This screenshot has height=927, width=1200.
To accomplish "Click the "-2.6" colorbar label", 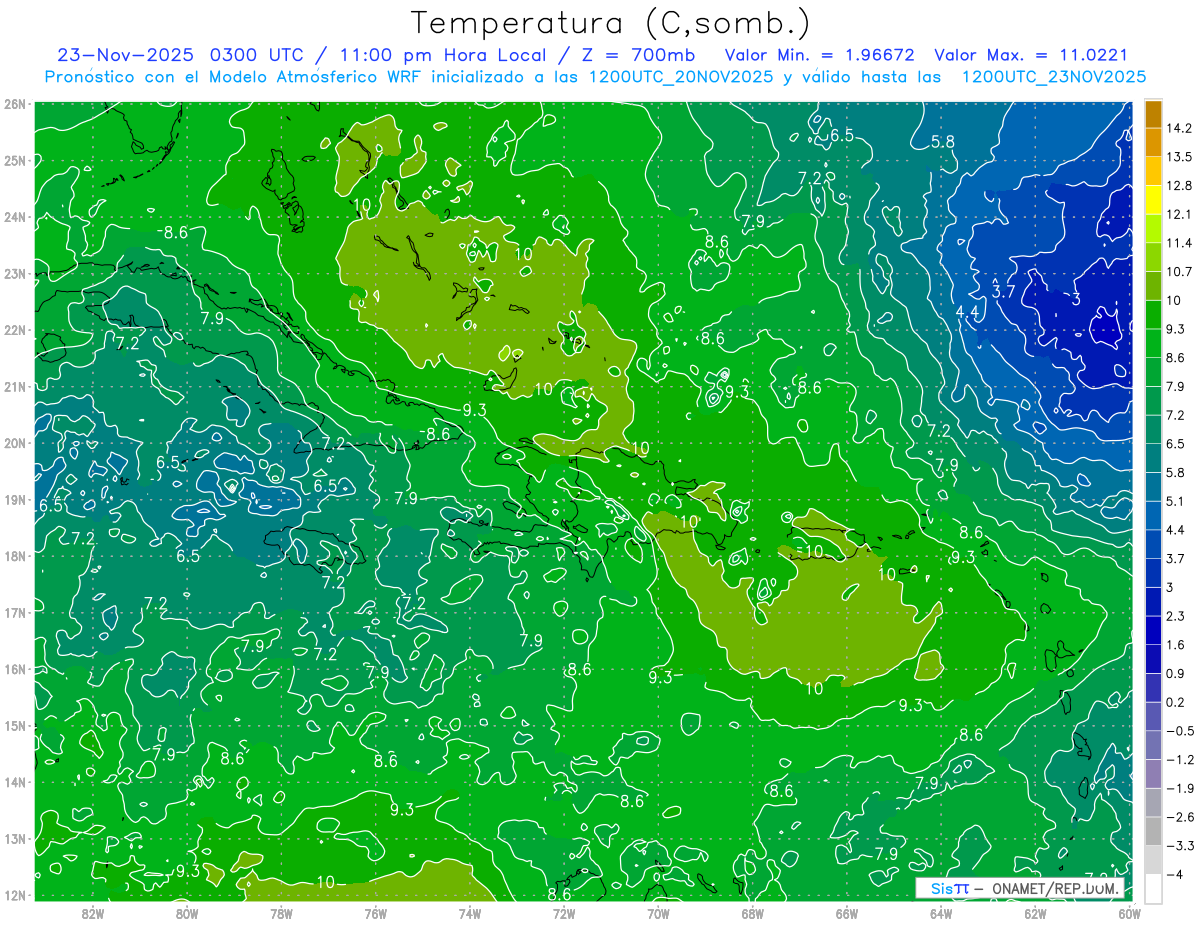I will 1179,817.
